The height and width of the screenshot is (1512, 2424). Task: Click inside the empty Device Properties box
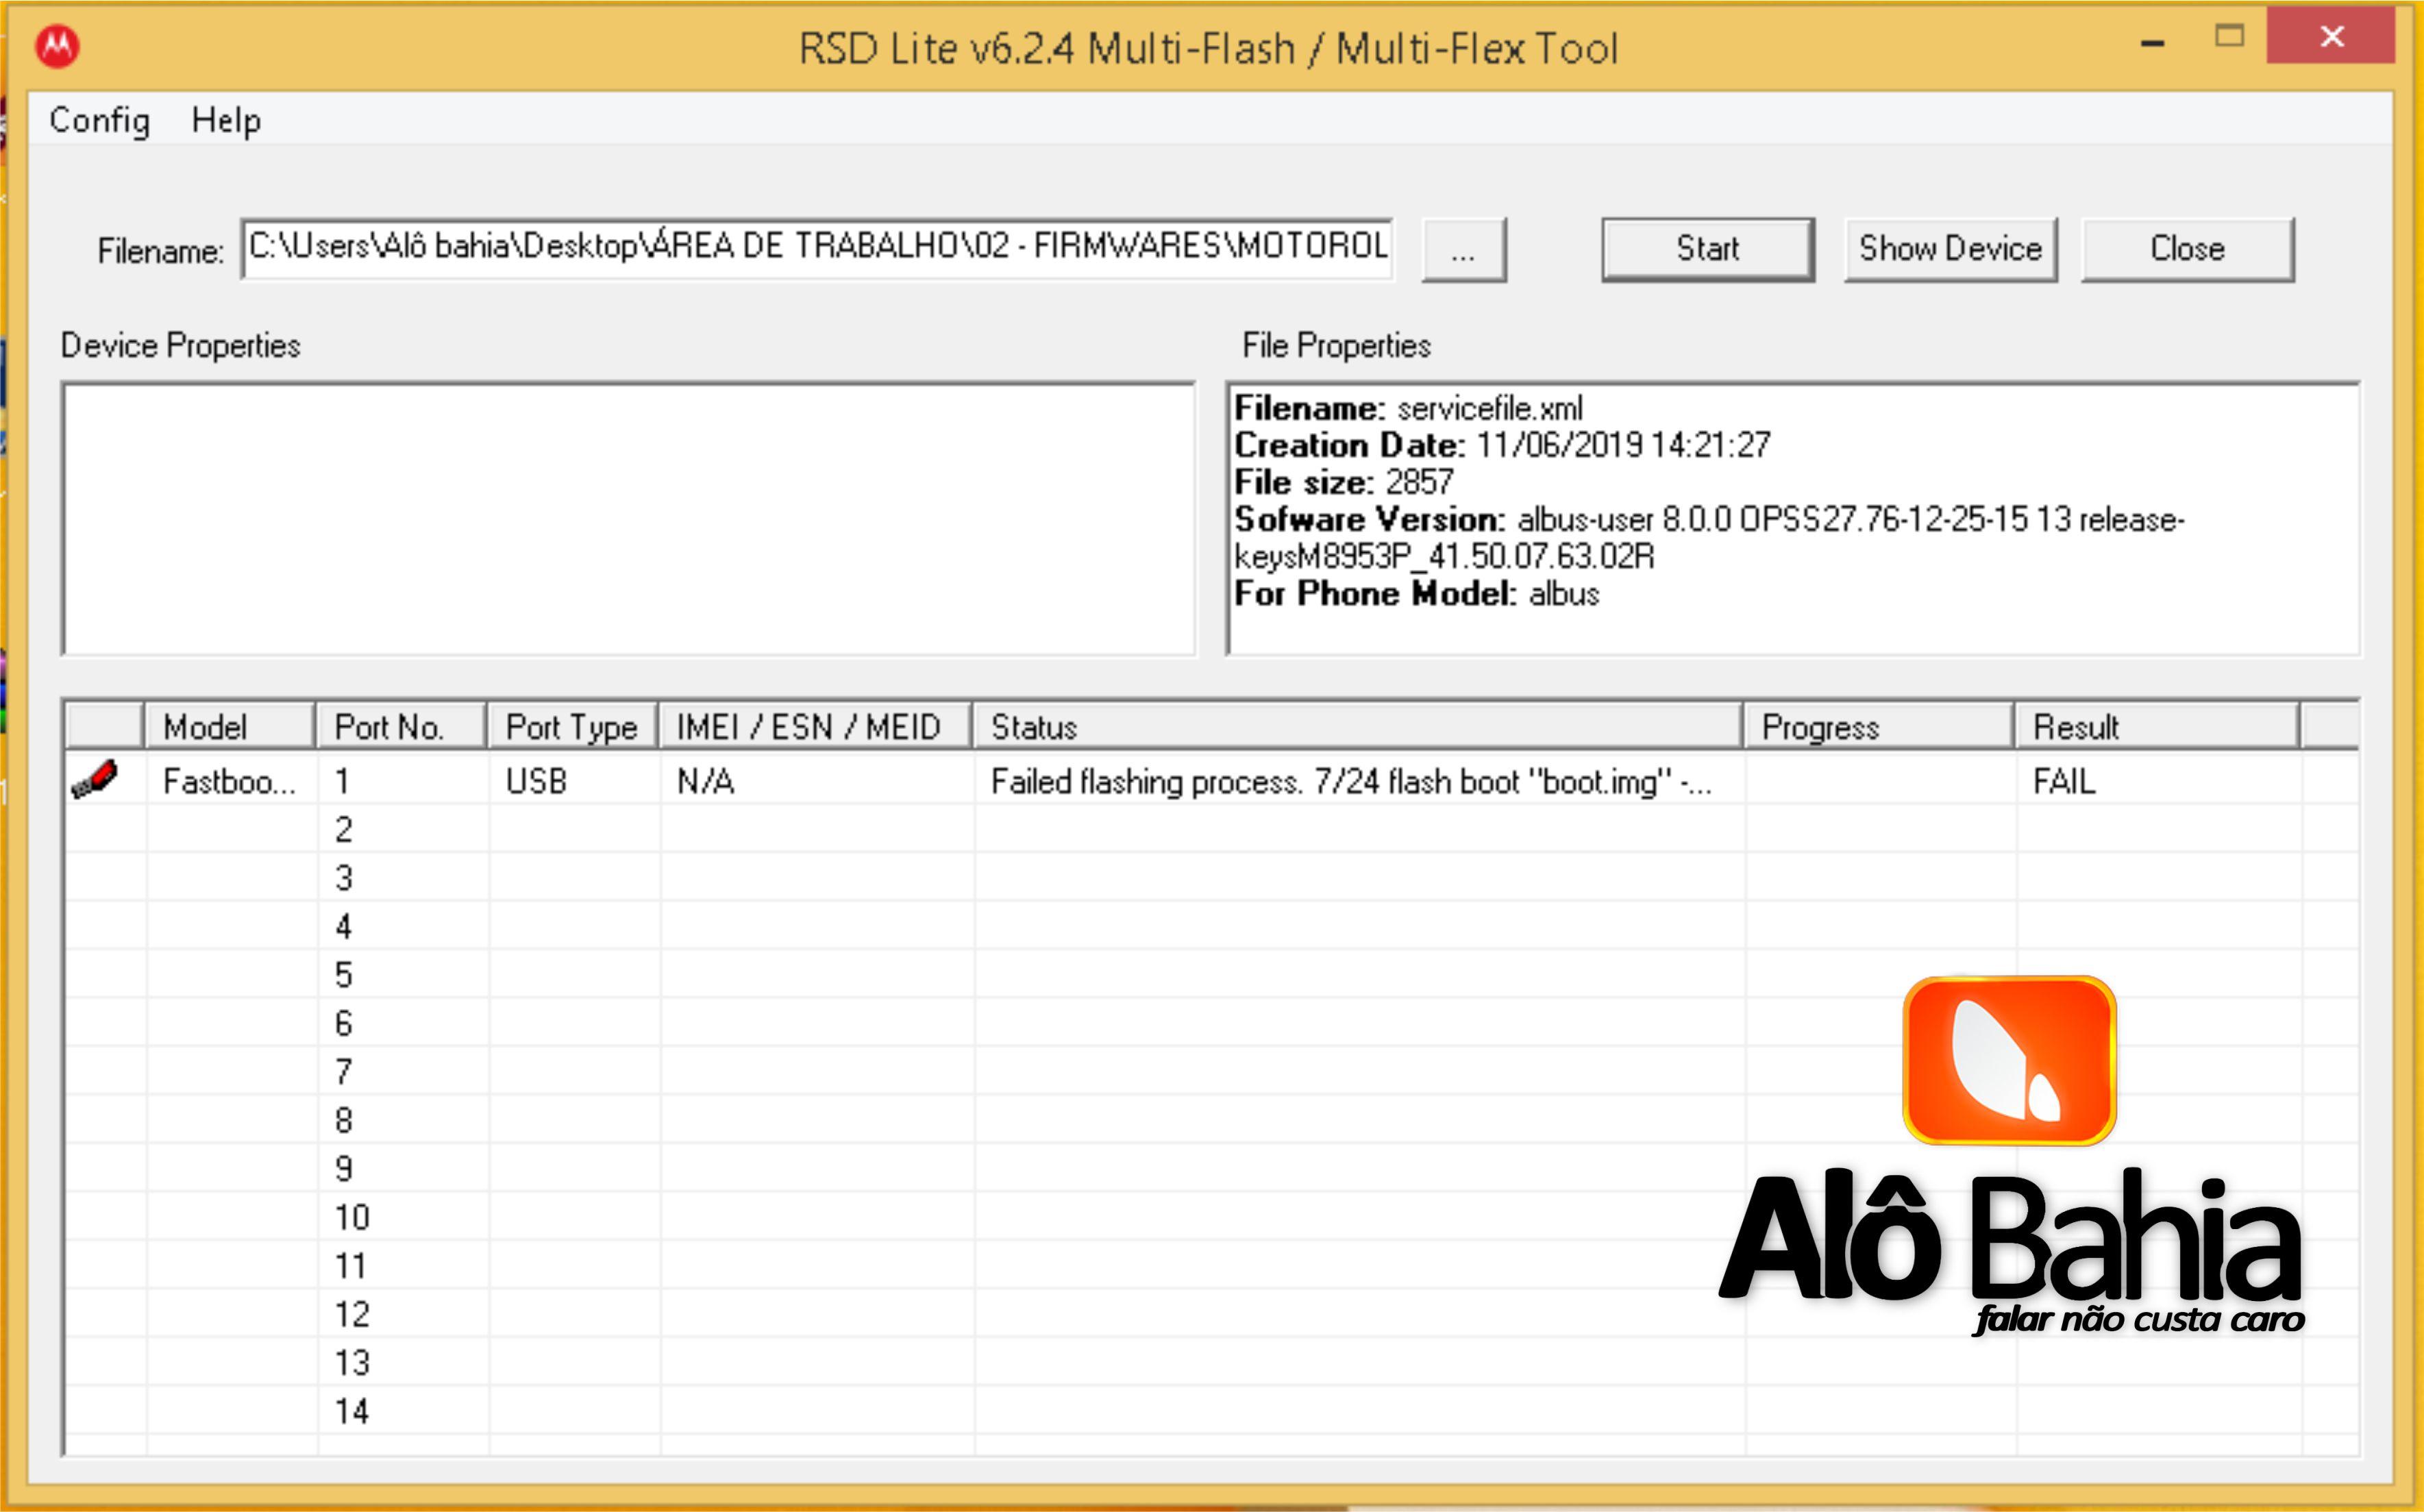point(629,519)
